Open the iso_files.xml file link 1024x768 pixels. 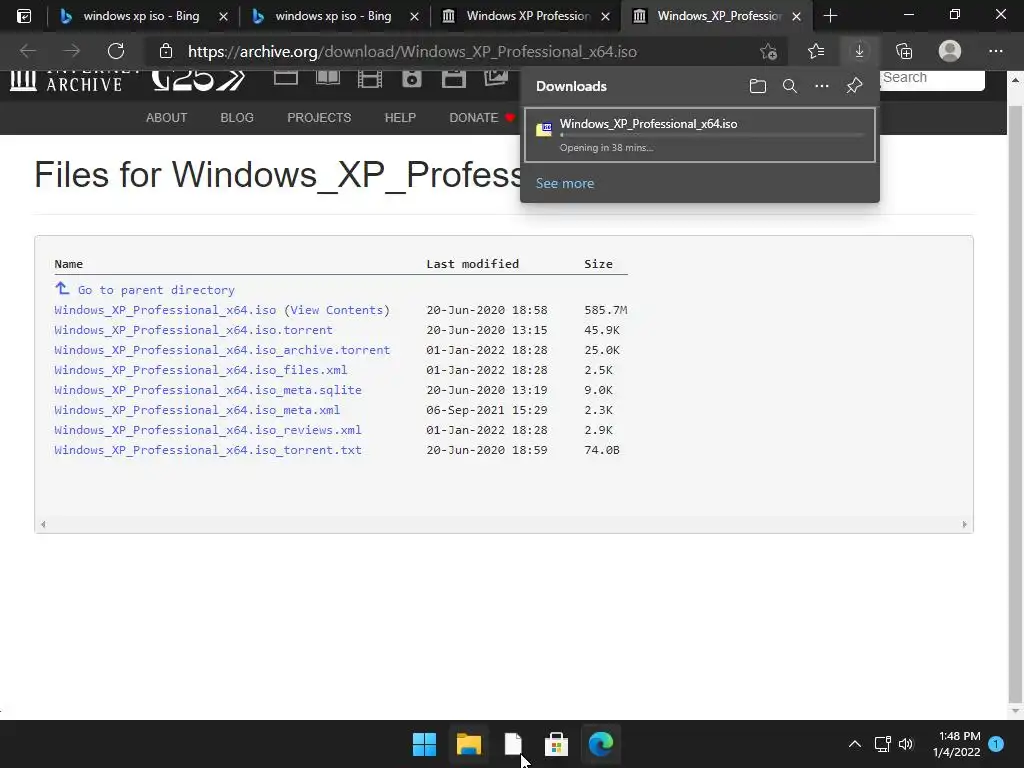(200, 370)
